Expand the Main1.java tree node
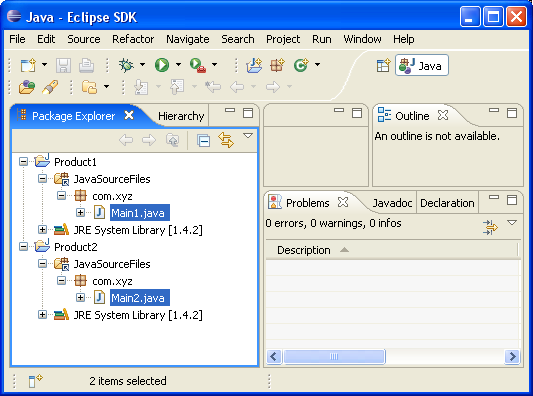533x396 pixels. (80, 213)
